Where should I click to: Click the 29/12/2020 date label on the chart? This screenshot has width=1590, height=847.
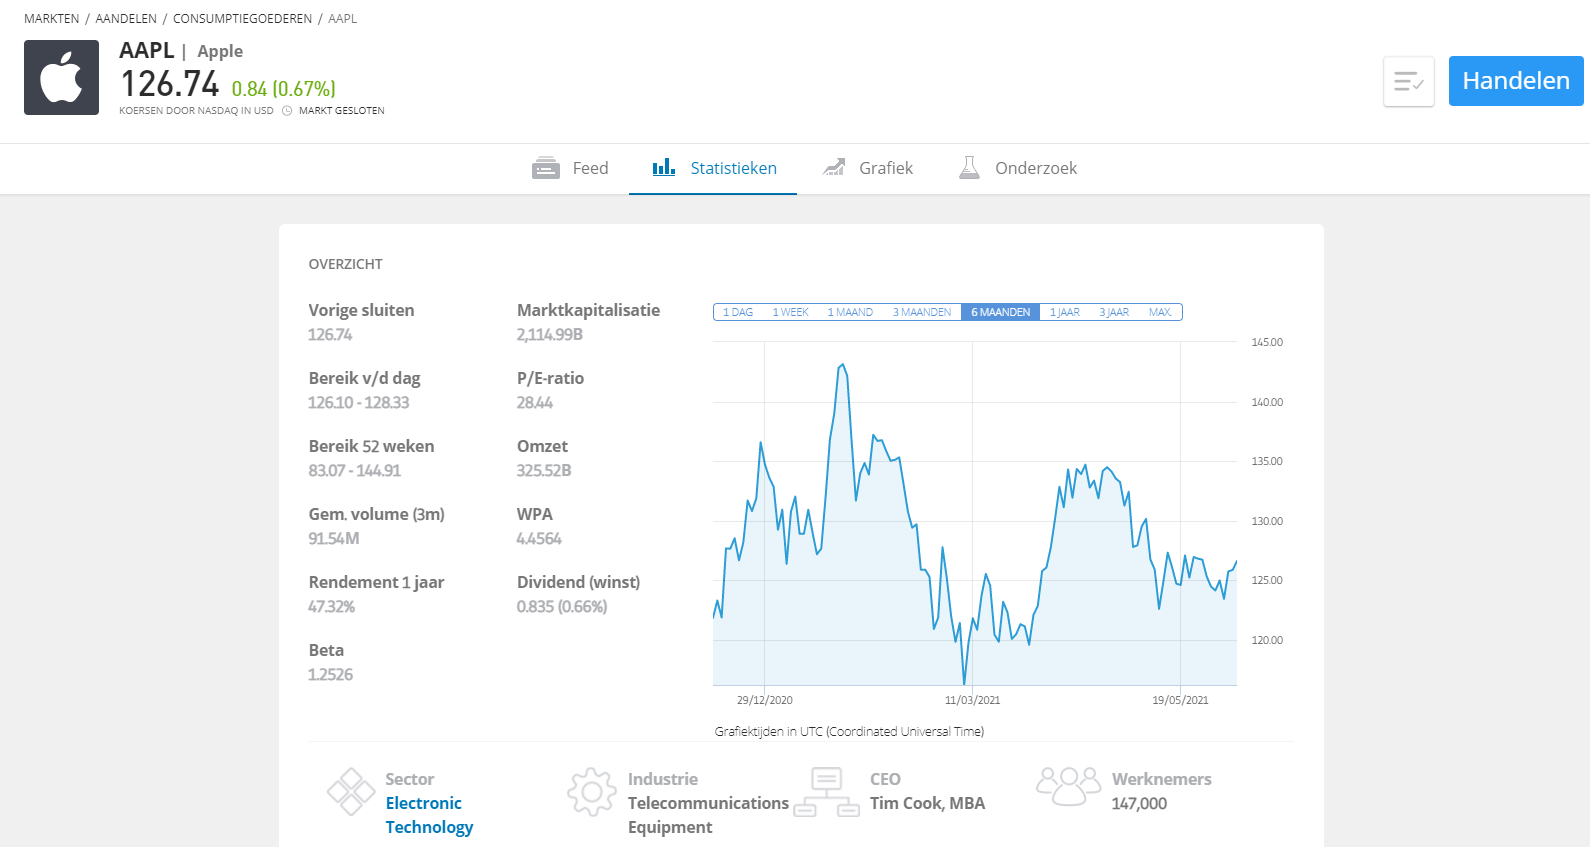coord(765,700)
